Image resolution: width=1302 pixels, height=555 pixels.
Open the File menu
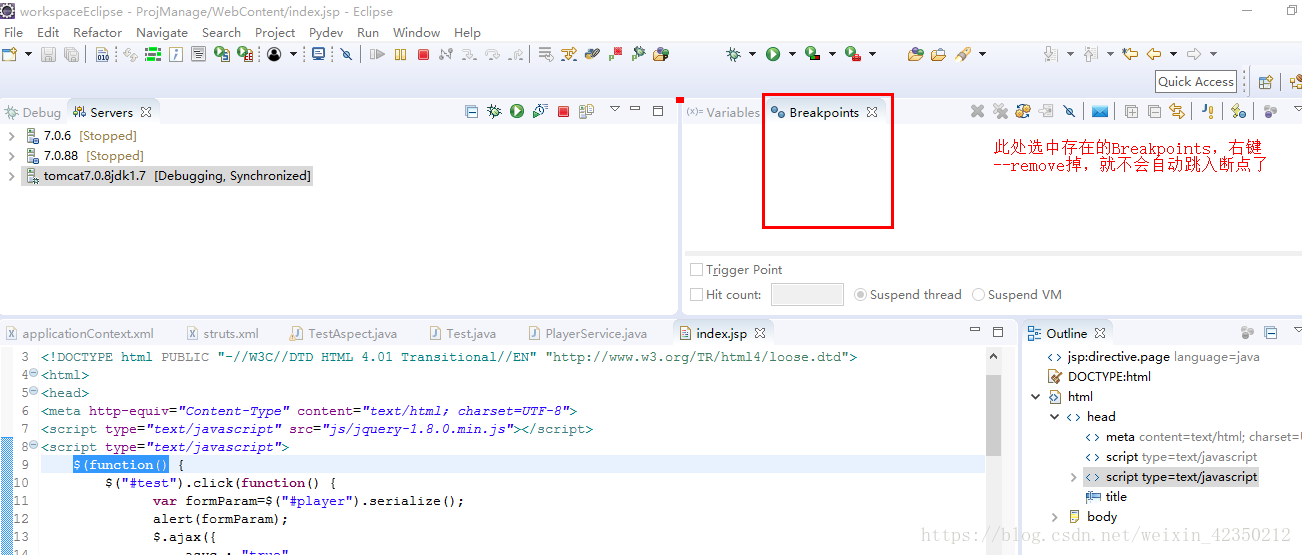pyautogui.click(x=13, y=32)
